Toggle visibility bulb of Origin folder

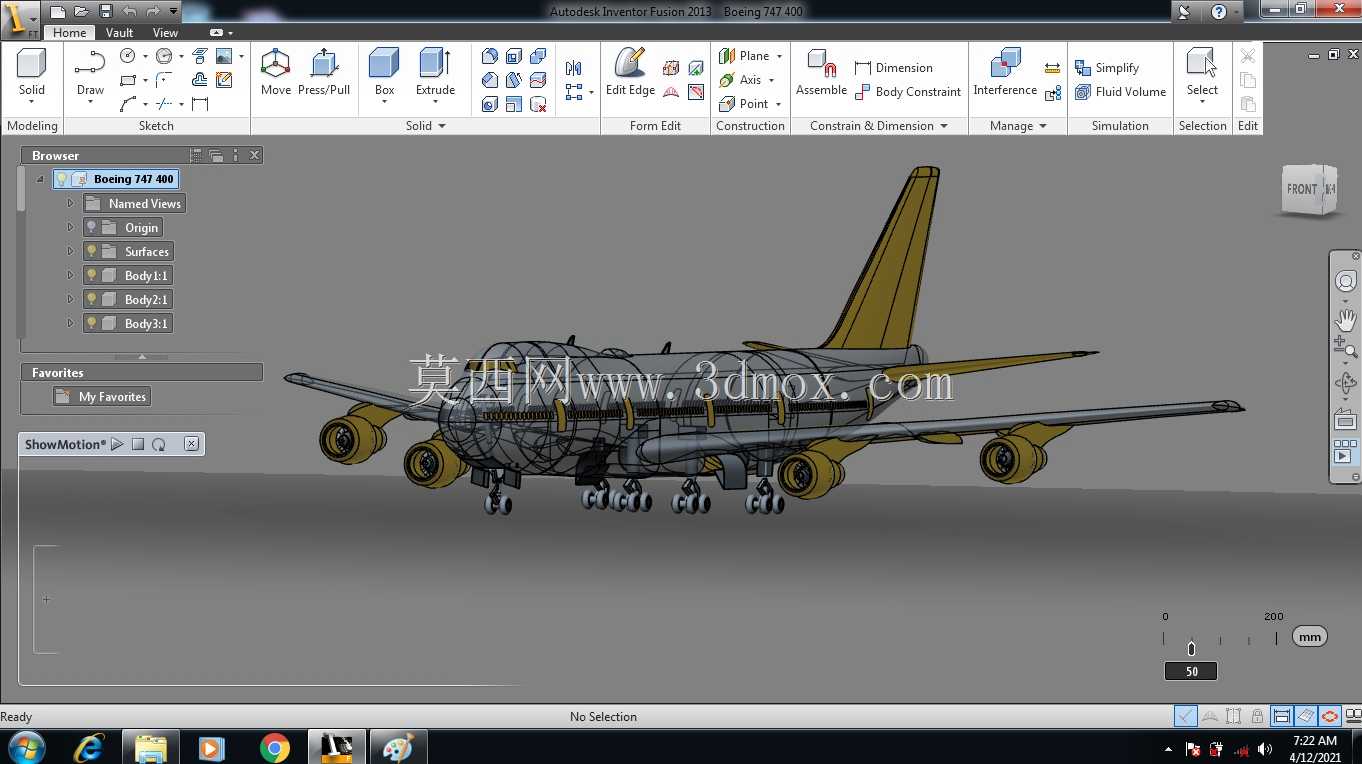coord(91,227)
